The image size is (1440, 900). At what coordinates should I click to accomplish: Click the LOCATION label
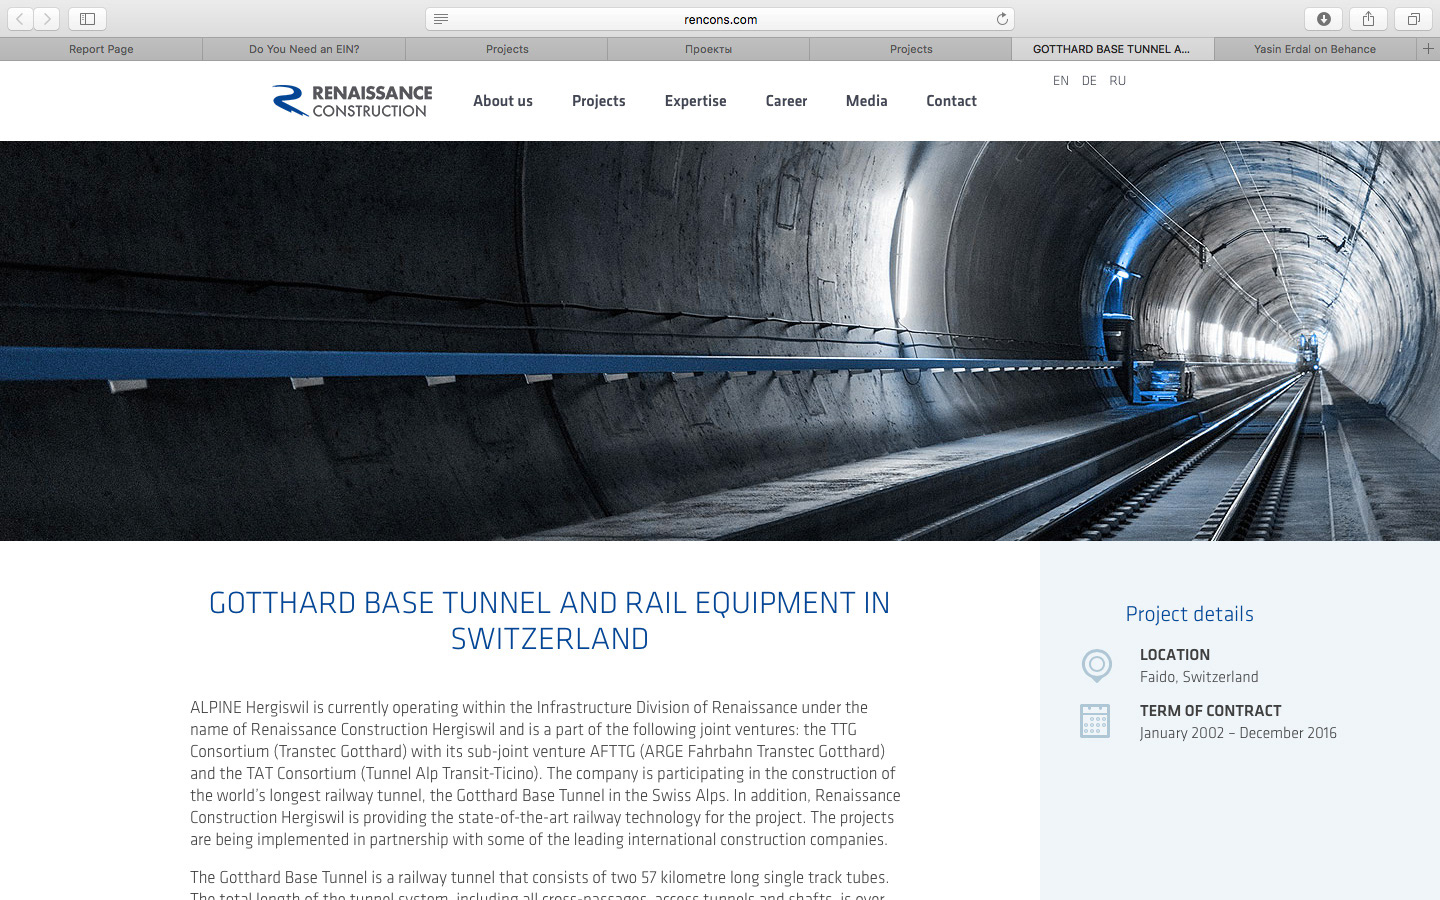[x=1175, y=655]
